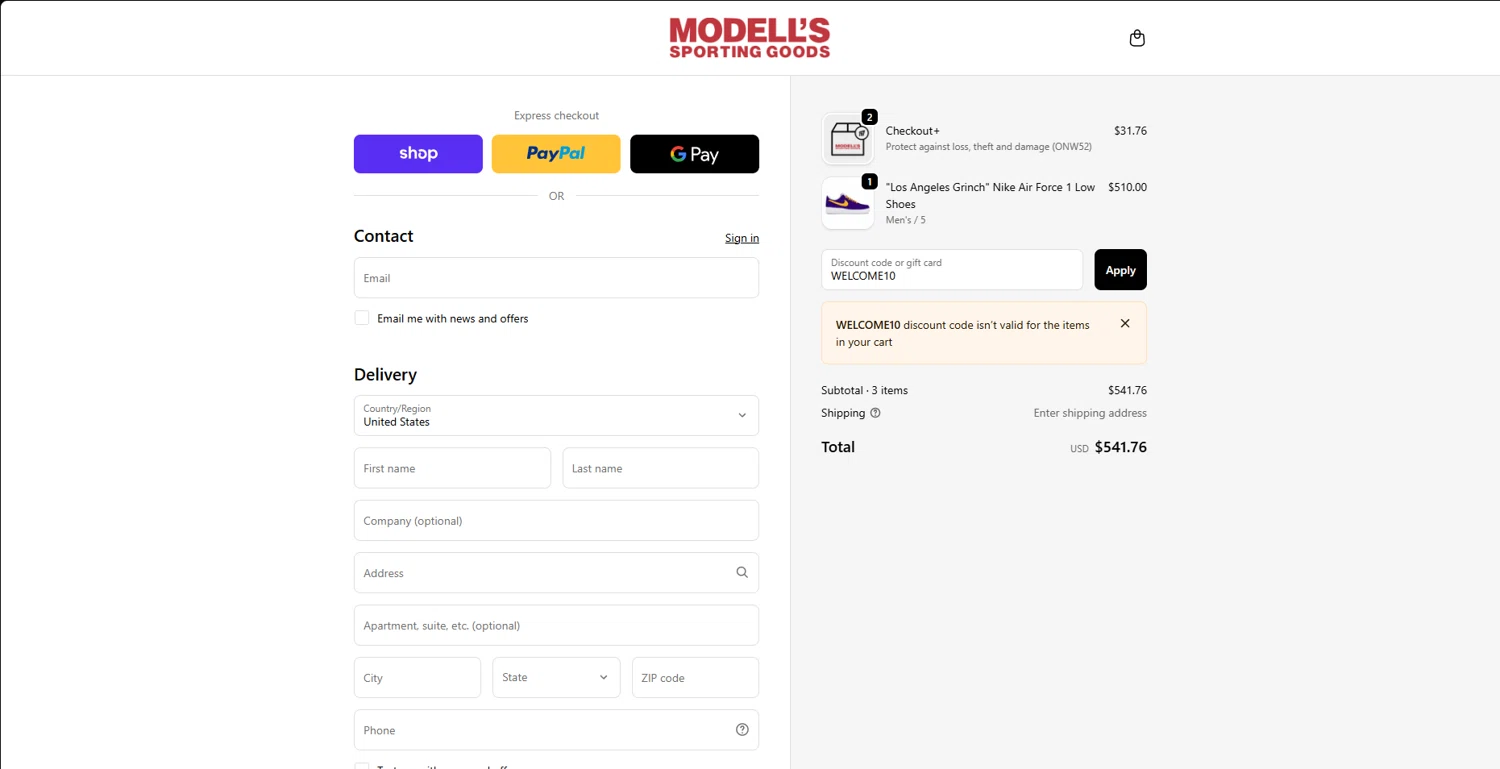This screenshot has width=1500, height=769.
Task: Click the discount code field with WELCOME10
Action: click(x=952, y=270)
